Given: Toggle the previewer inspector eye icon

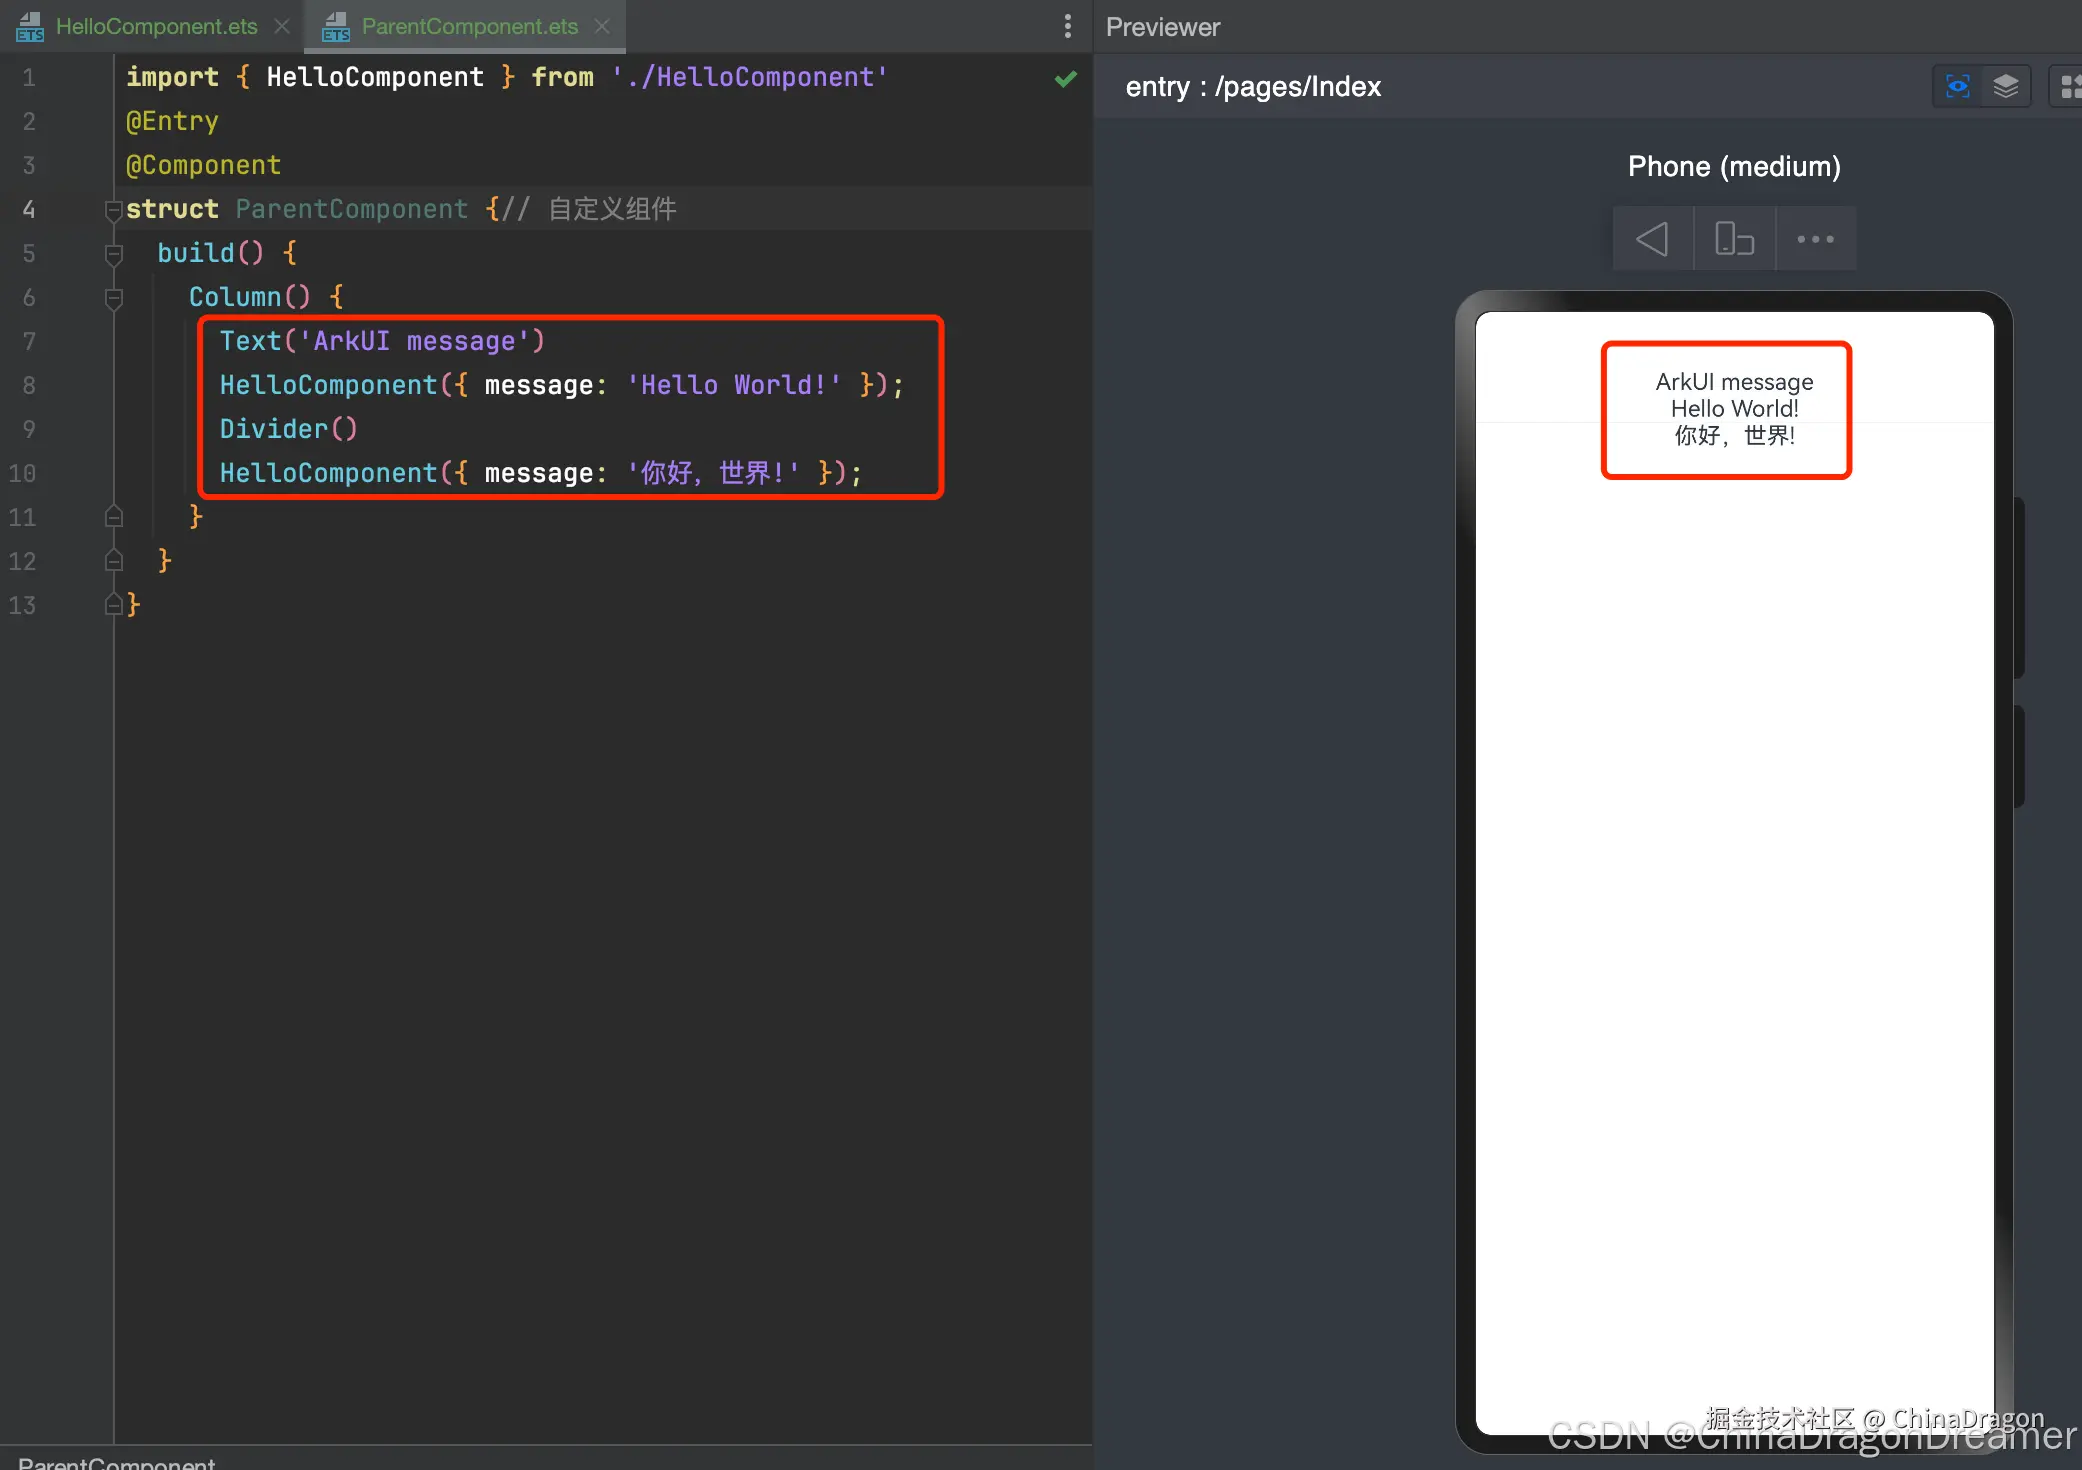Looking at the screenshot, I should tap(1957, 87).
